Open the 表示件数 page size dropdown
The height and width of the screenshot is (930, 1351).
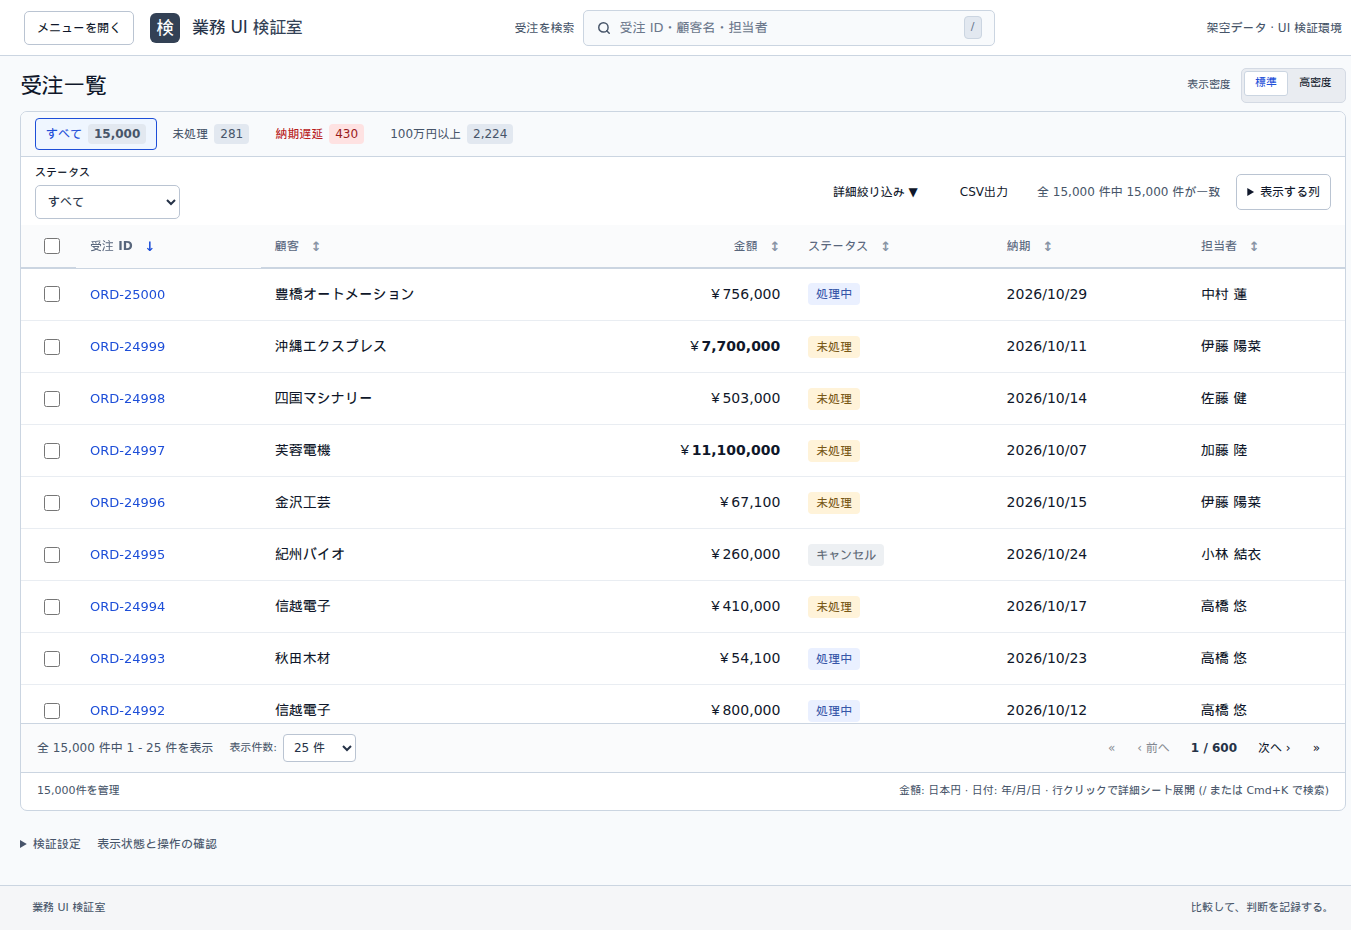click(319, 748)
